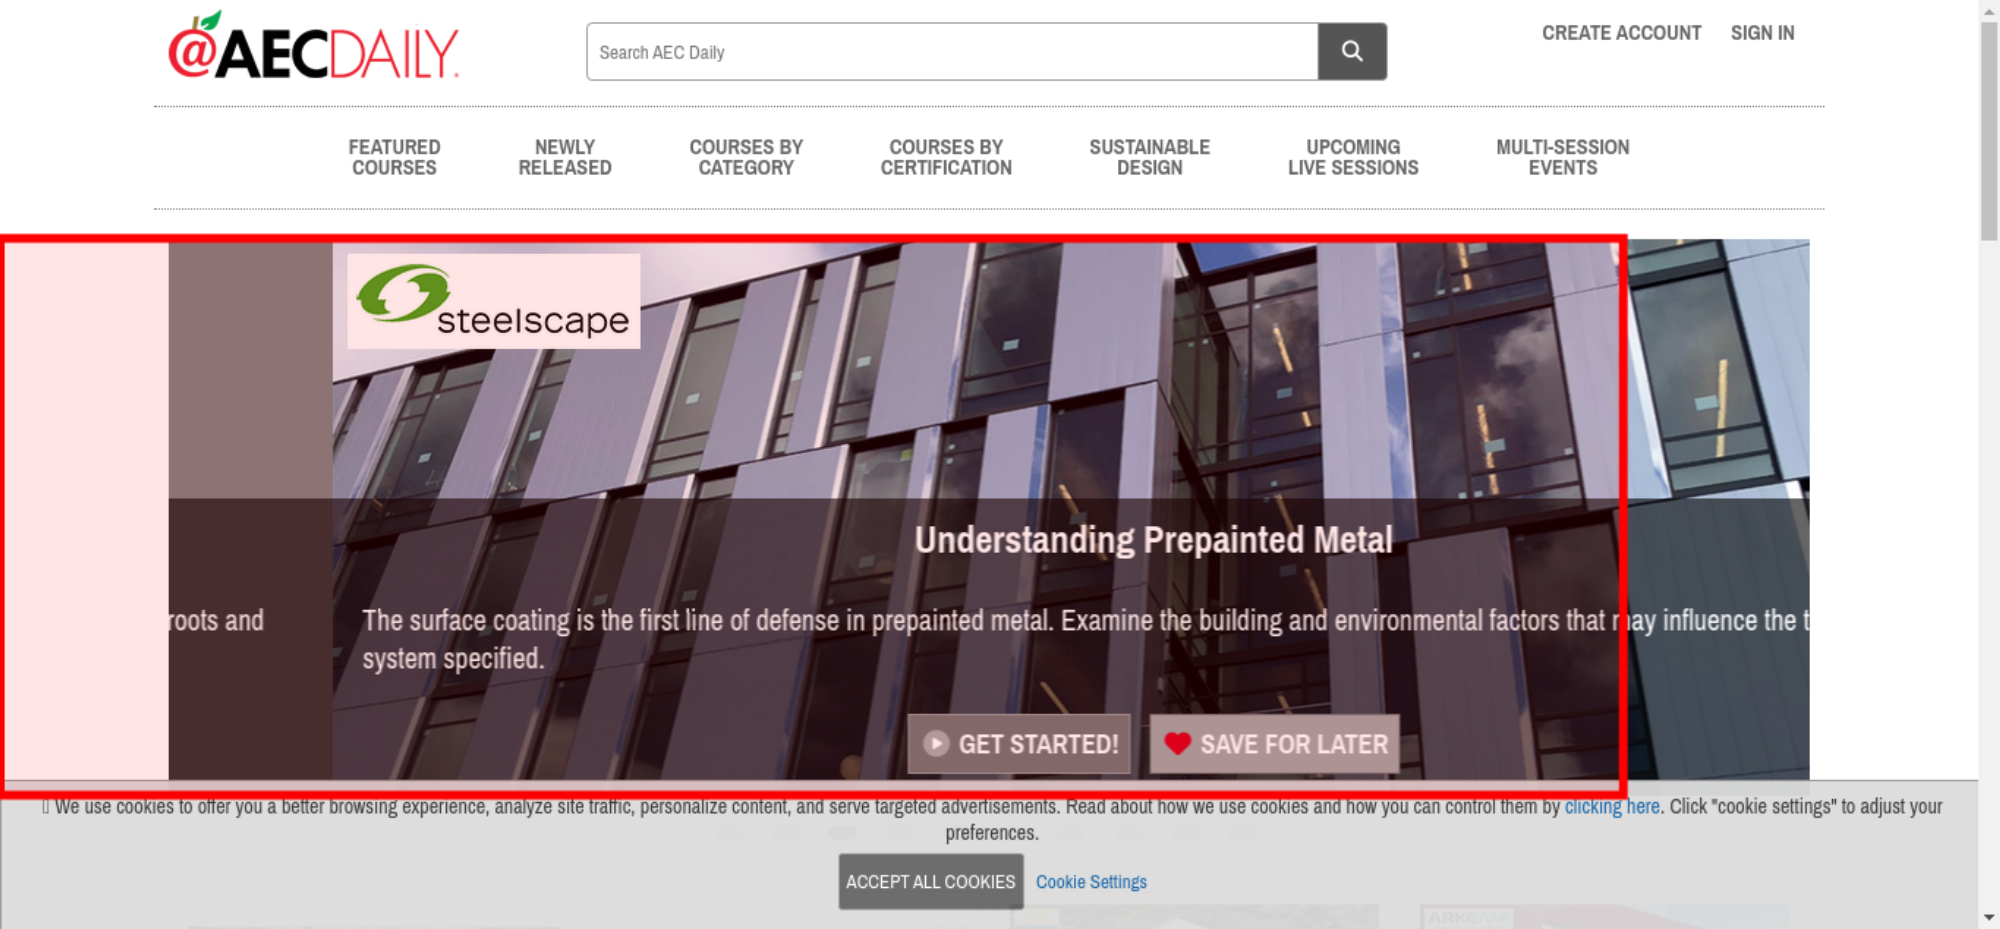Viewport: 2000px width, 929px height.
Task: Click the Create Account link
Action: (x=1621, y=33)
